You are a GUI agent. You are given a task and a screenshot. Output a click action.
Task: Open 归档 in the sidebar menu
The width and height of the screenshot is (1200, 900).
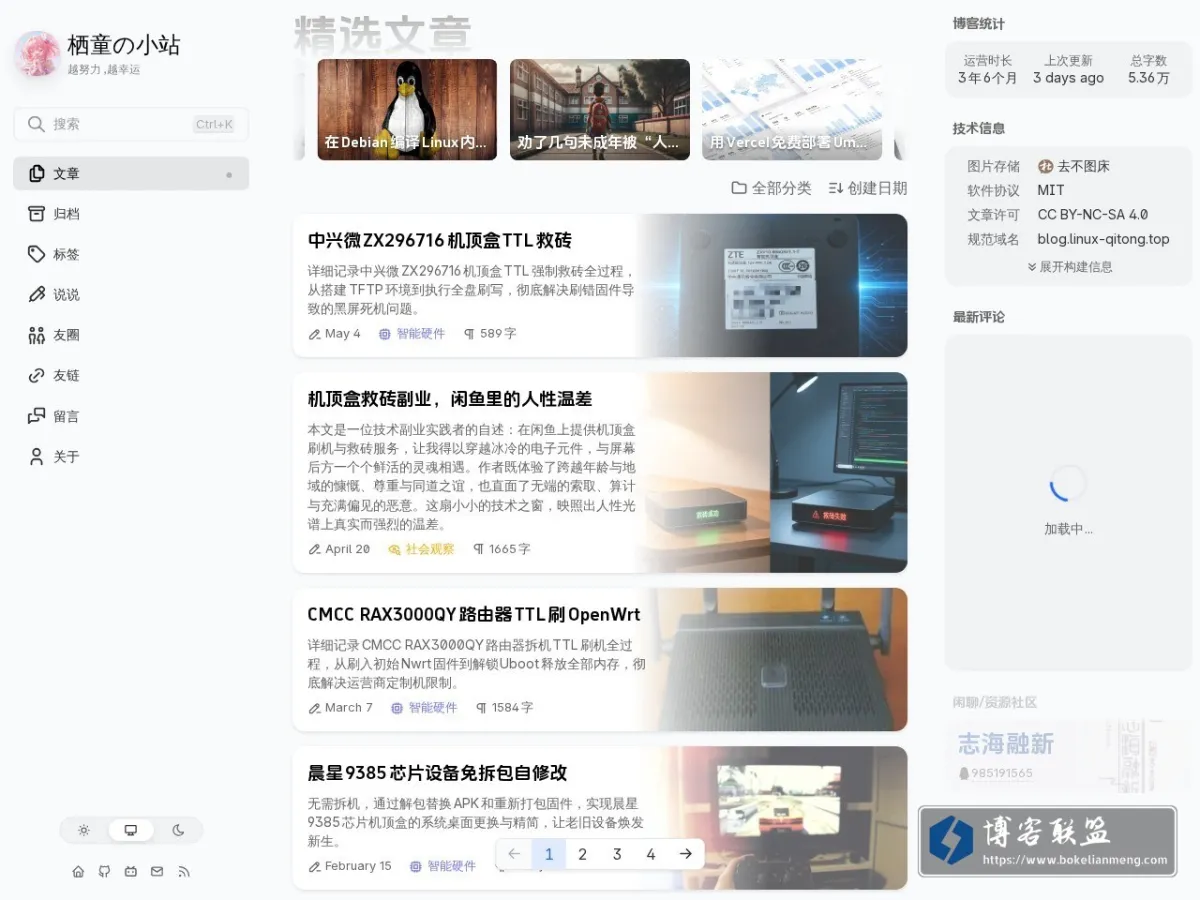point(131,214)
